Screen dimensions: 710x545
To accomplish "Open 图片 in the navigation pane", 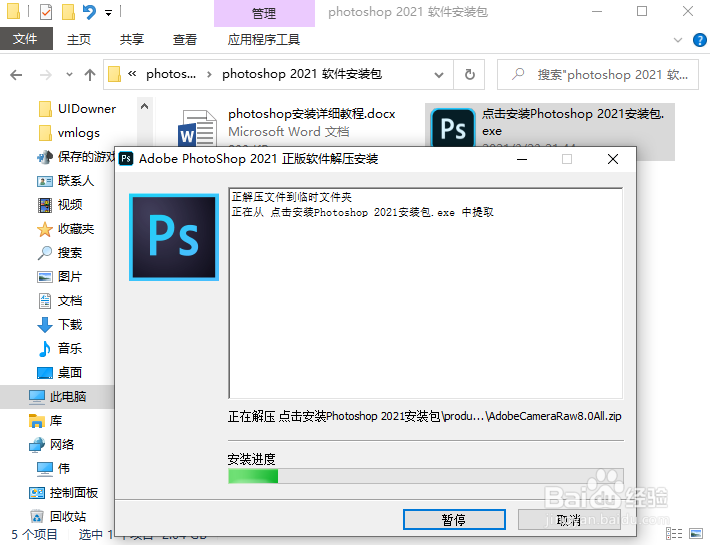I will pyautogui.click(x=60, y=277).
